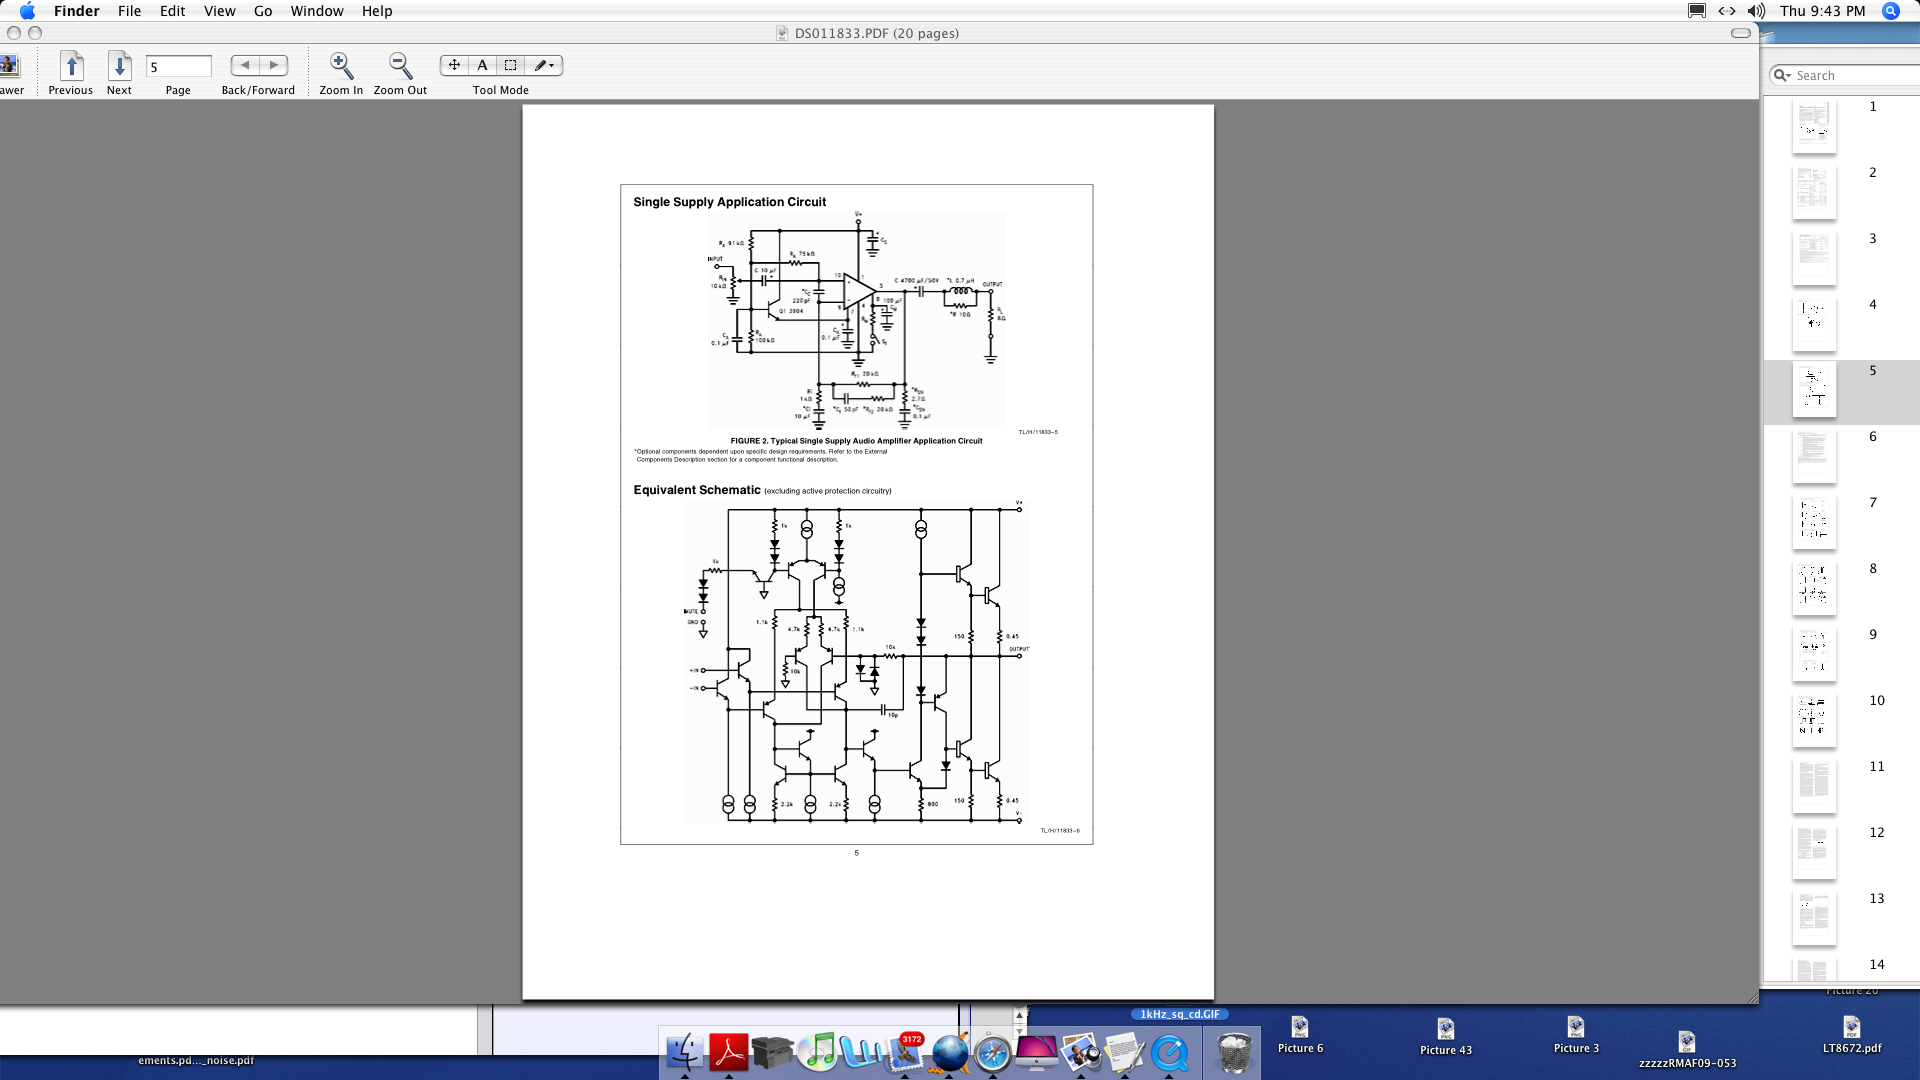Click the Spotlight search icon

click(1890, 11)
